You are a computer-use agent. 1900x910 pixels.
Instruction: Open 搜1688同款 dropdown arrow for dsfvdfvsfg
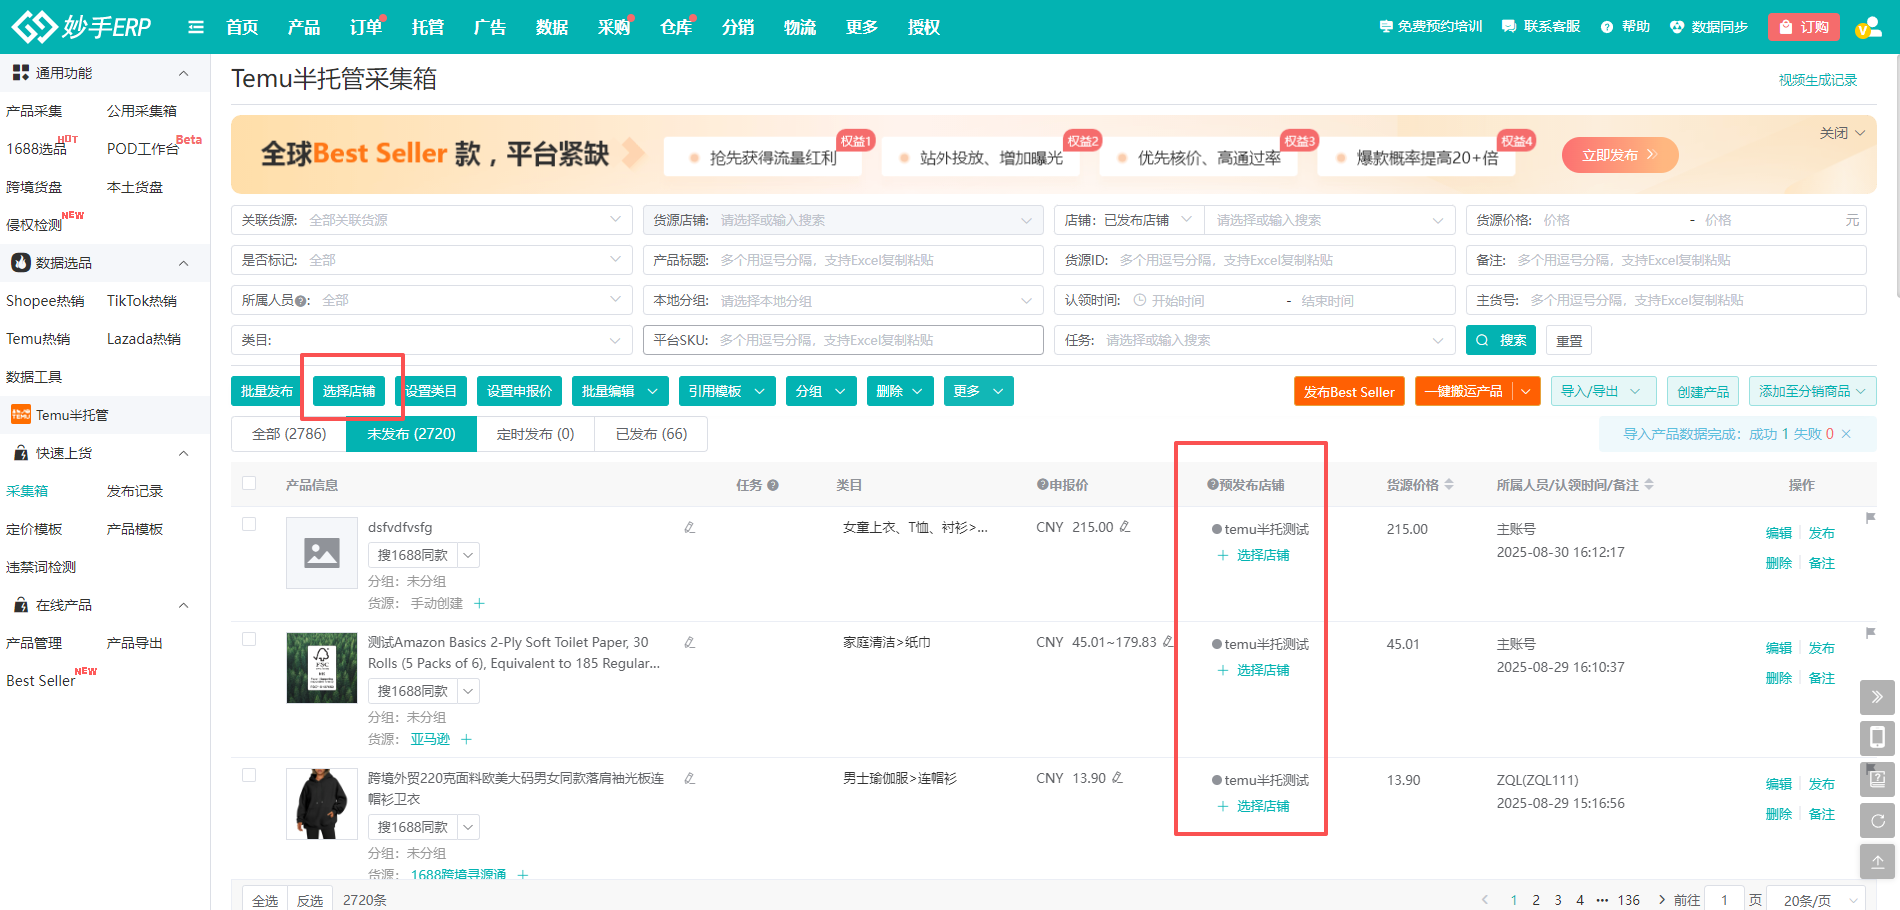coord(468,555)
